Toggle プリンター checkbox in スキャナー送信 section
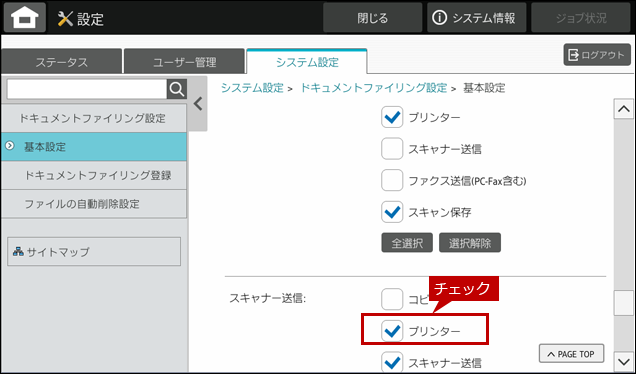The height and width of the screenshot is (374, 636). click(392, 331)
